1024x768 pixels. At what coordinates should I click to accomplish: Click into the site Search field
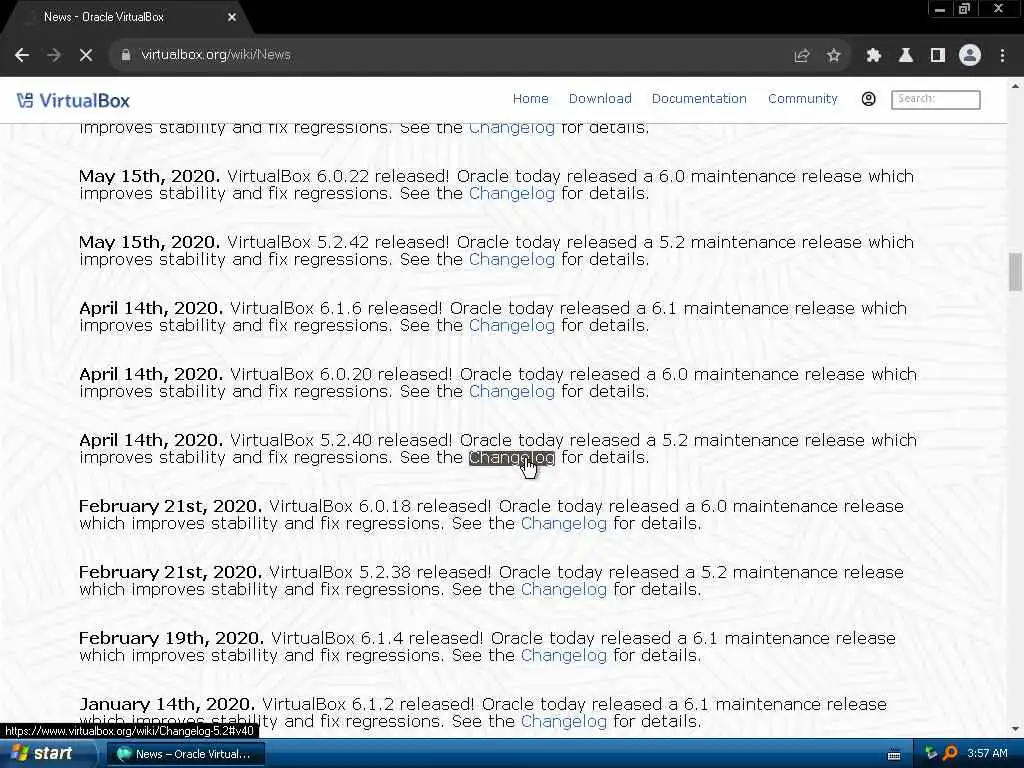pos(936,99)
